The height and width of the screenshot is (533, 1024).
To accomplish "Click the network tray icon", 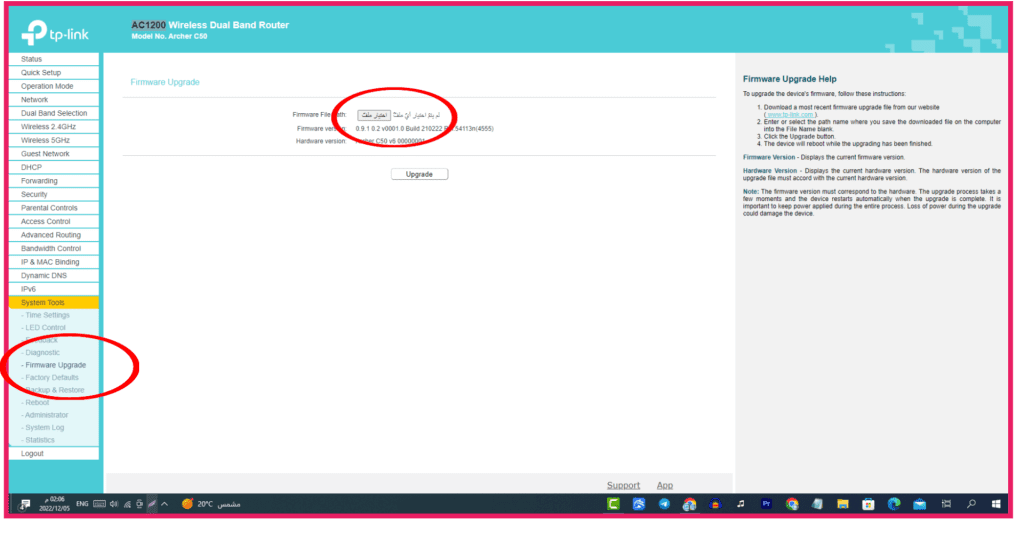I will (x=127, y=504).
